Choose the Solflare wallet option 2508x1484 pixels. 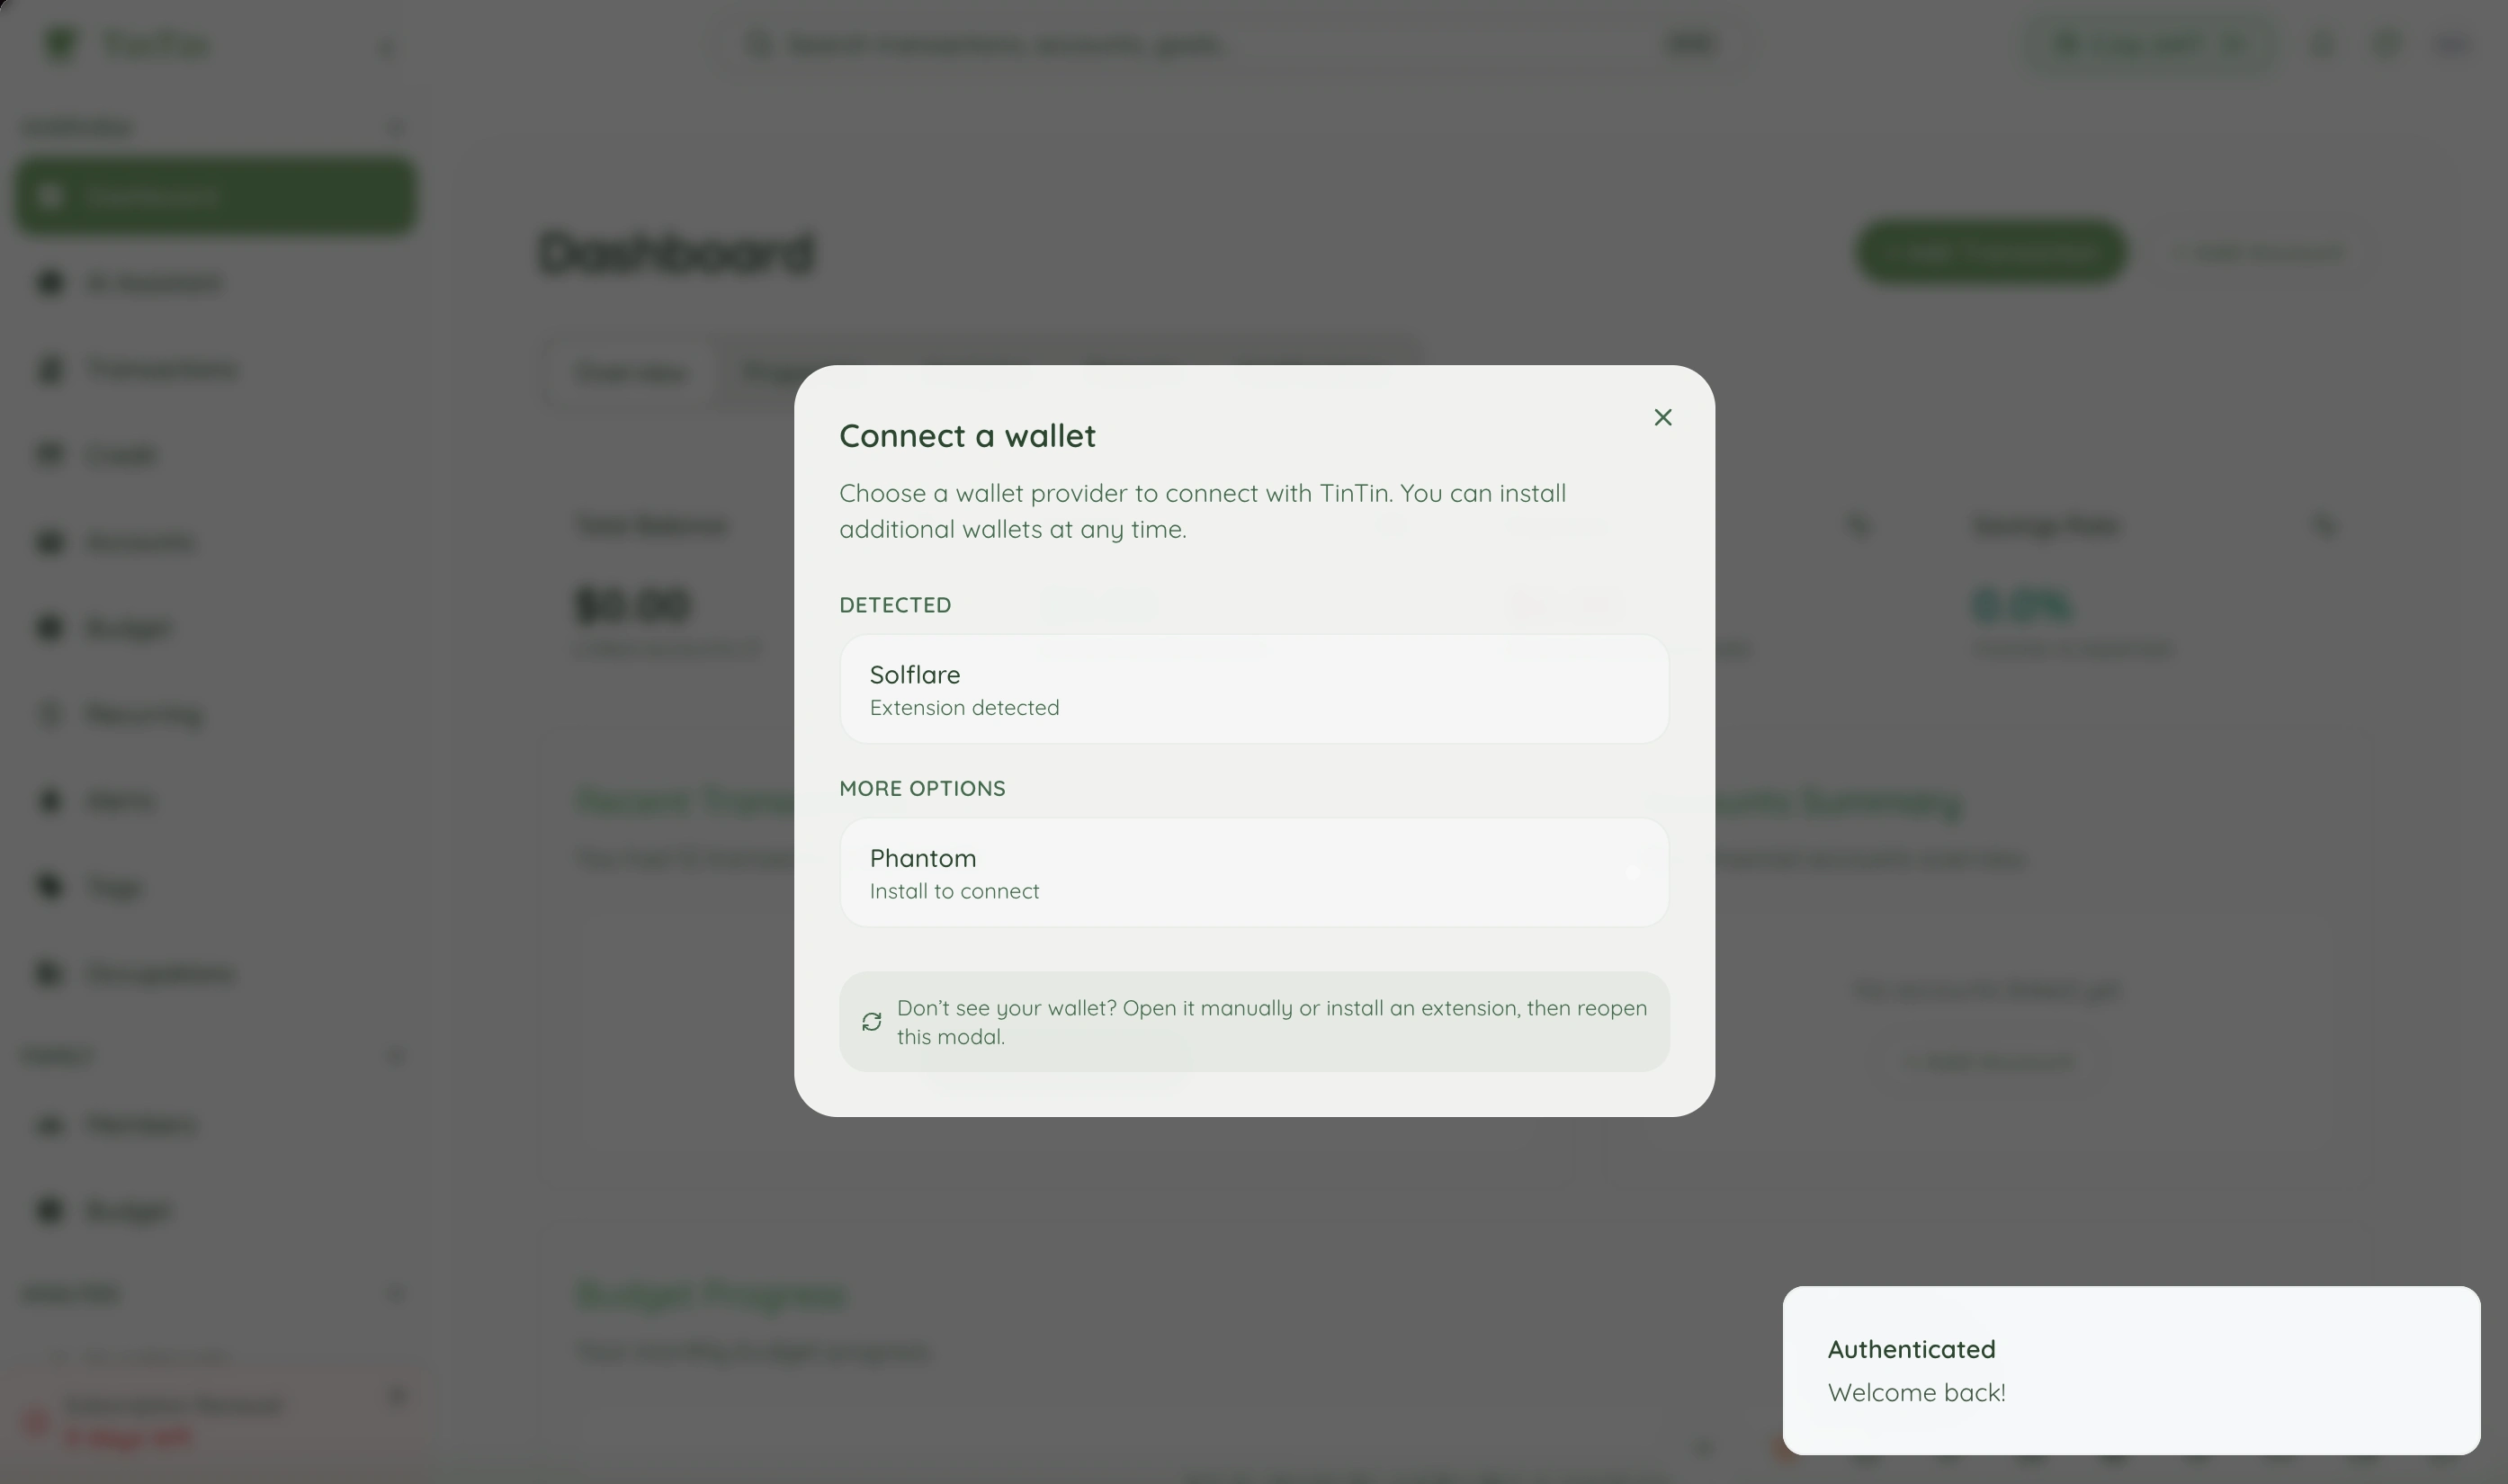pyautogui.click(x=1254, y=689)
